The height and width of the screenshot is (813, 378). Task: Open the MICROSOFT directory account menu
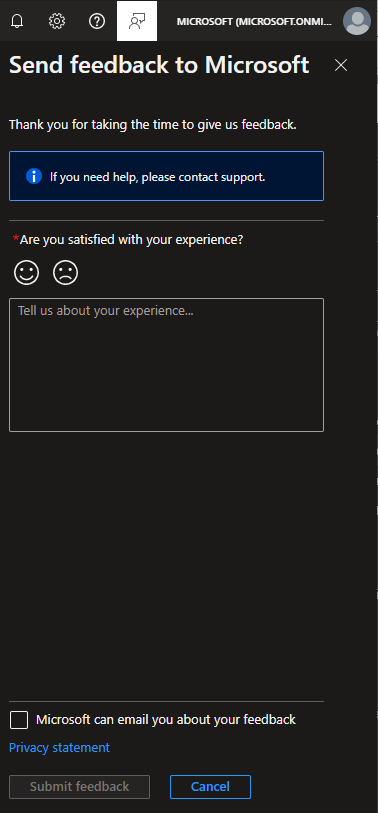254,21
